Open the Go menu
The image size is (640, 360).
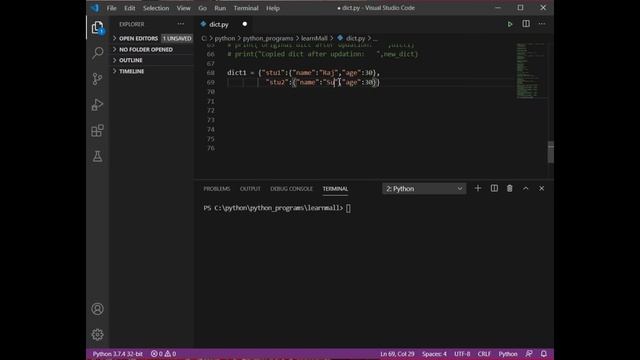[202, 8]
